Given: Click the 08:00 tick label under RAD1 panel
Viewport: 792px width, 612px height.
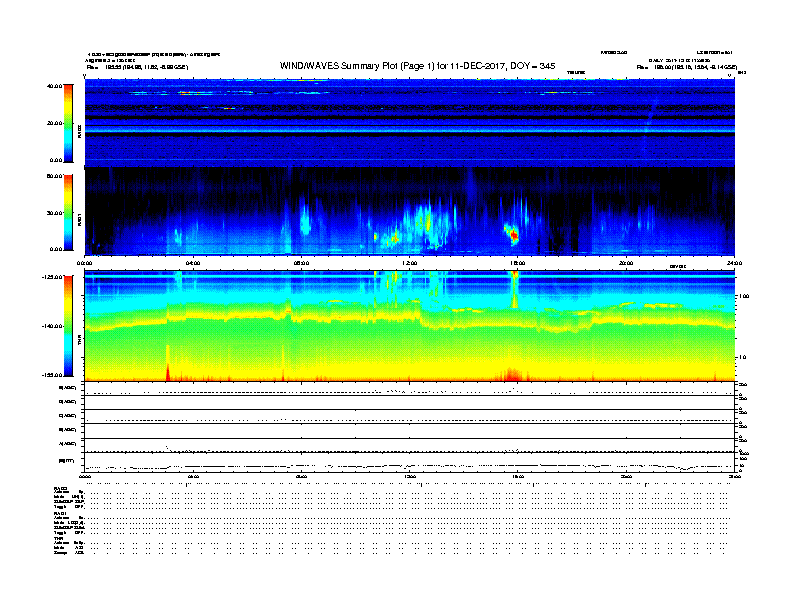Looking at the screenshot, I should [x=301, y=263].
